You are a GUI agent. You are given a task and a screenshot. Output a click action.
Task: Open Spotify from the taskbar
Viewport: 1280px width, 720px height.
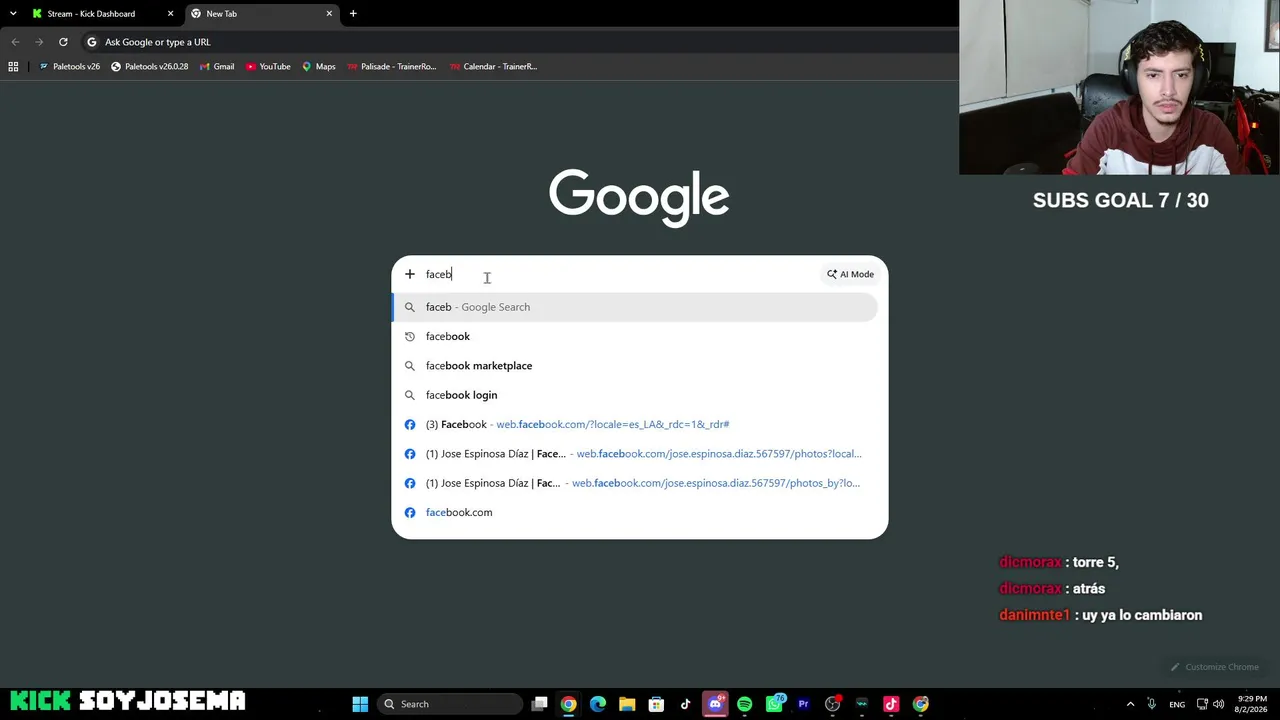[x=744, y=704]
